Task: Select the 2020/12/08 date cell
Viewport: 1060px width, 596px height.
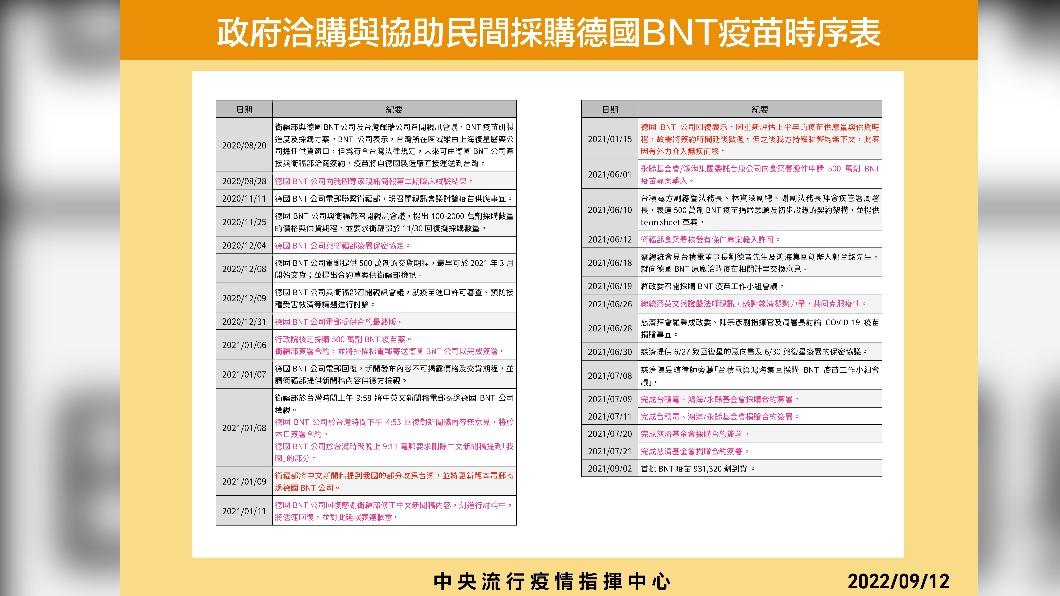Action: [x=244, y=268]
